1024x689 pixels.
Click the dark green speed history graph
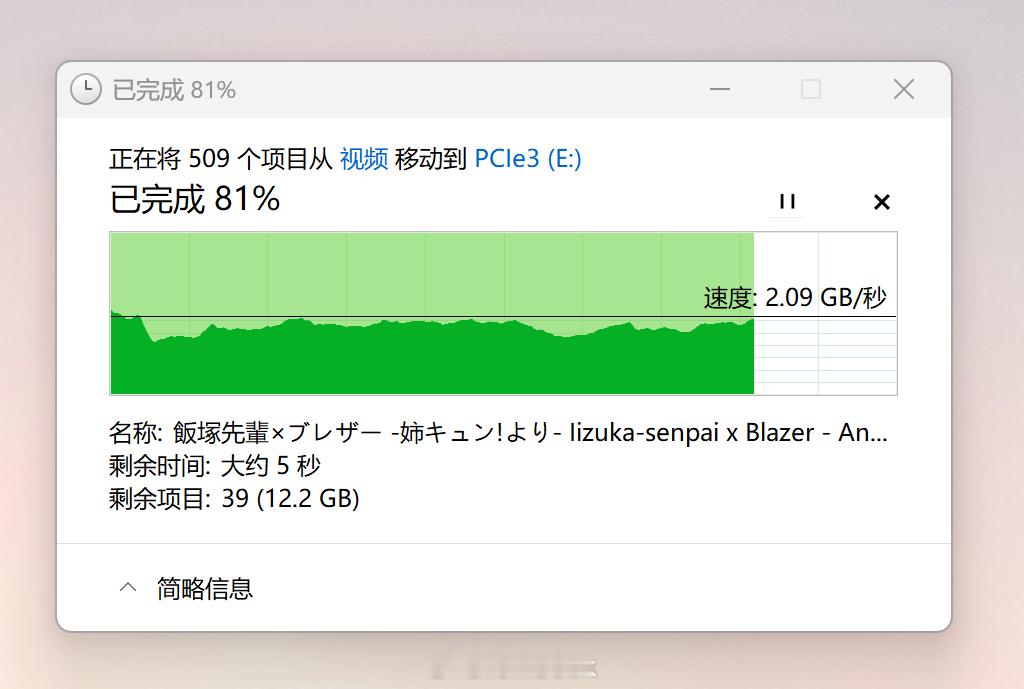[x=430, y=360]
